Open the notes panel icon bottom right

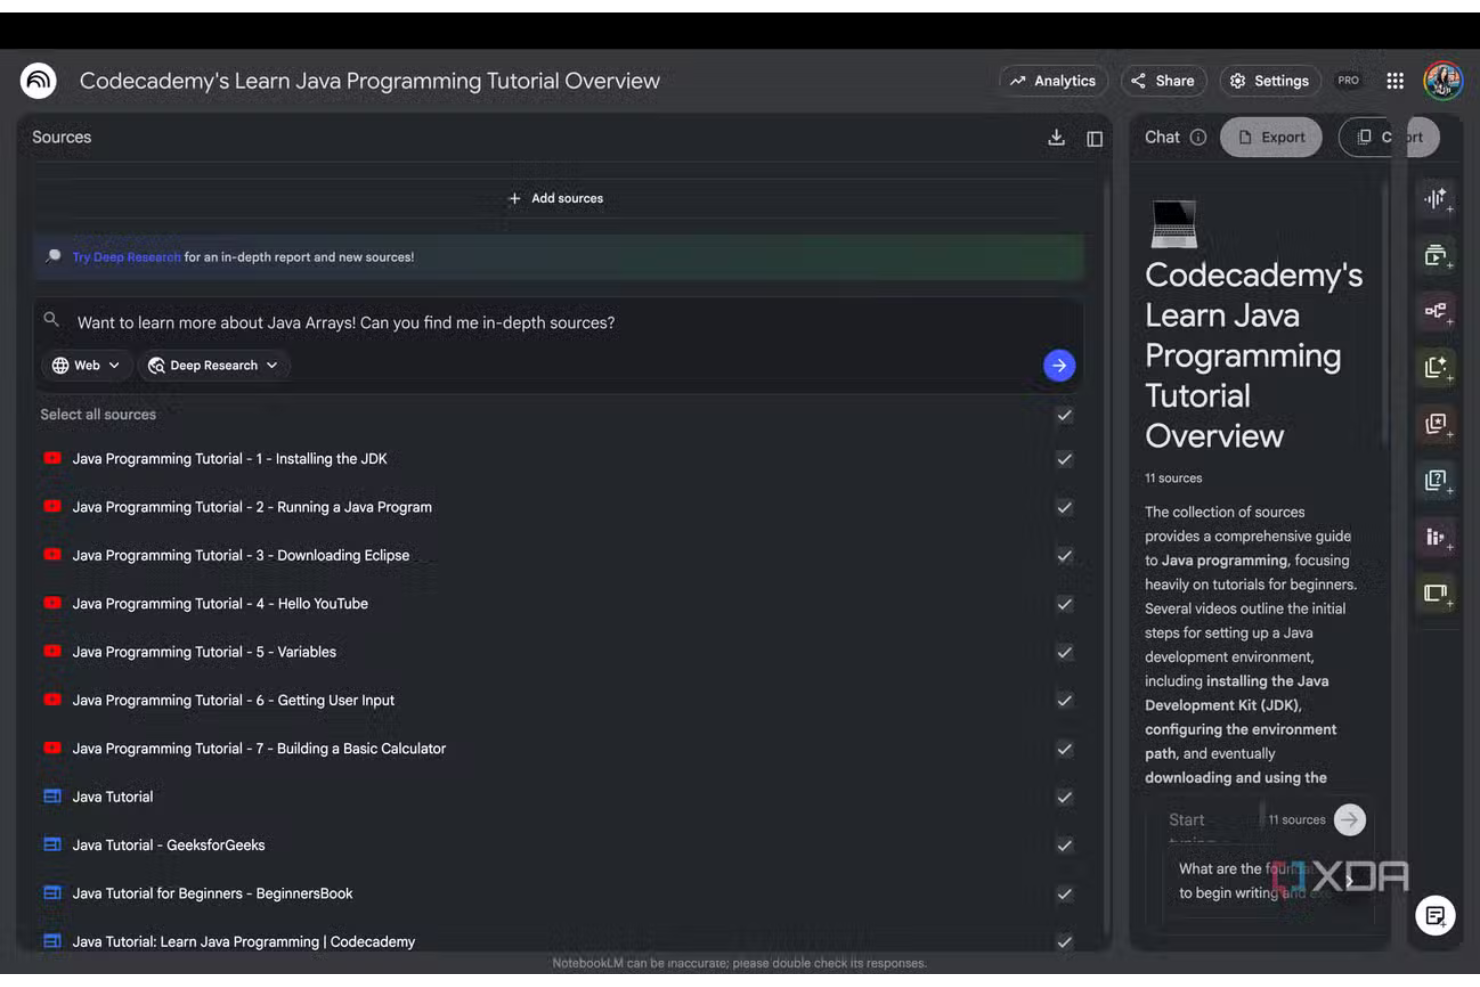tap(1436, 916)
